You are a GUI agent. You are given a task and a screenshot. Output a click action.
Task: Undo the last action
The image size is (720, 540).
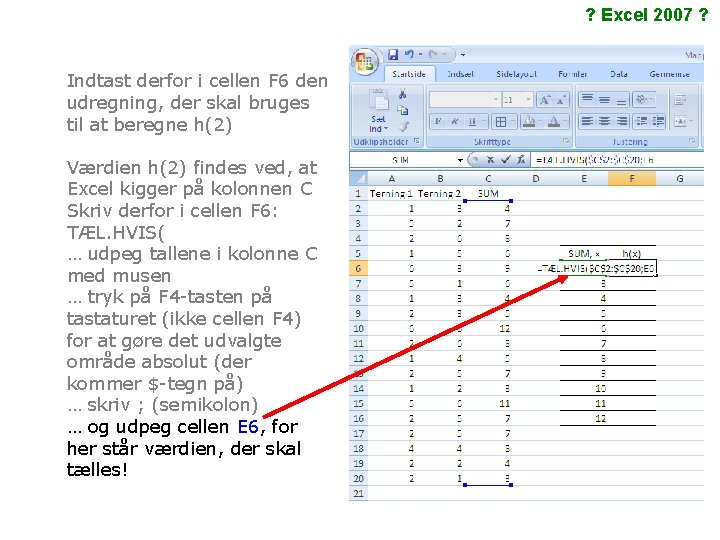point(409,55)
